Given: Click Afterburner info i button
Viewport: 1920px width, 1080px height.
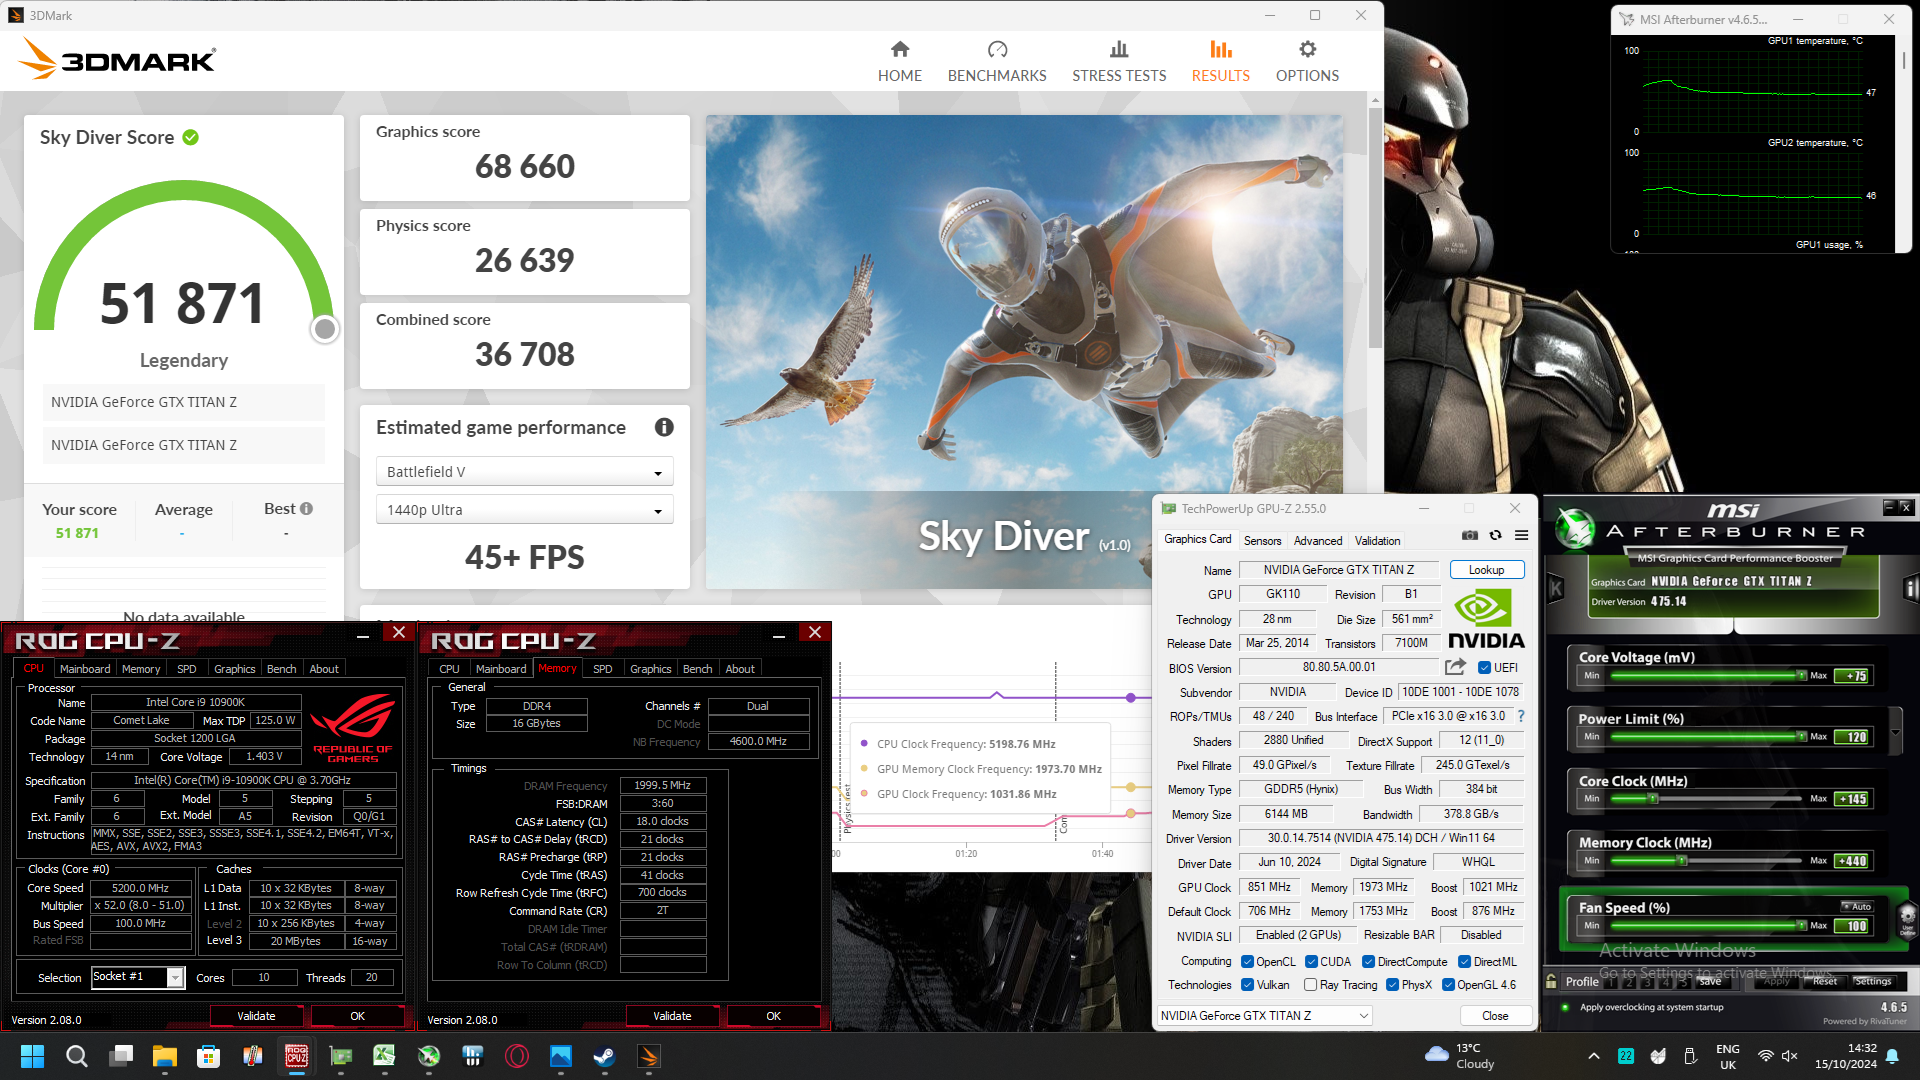Looking at the screenshot, I should pyautogui.click(x=1910, y=589).
